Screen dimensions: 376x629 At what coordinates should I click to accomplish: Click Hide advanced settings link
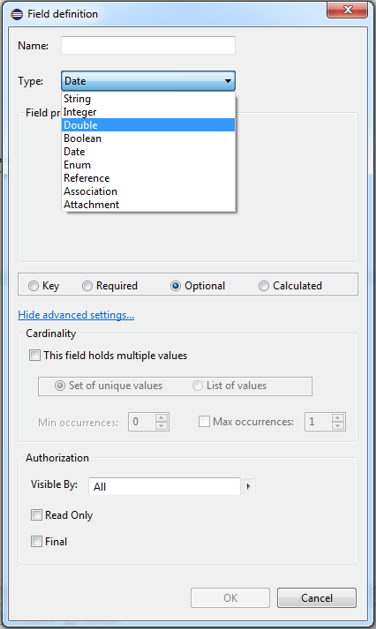[x=76, y=315]
